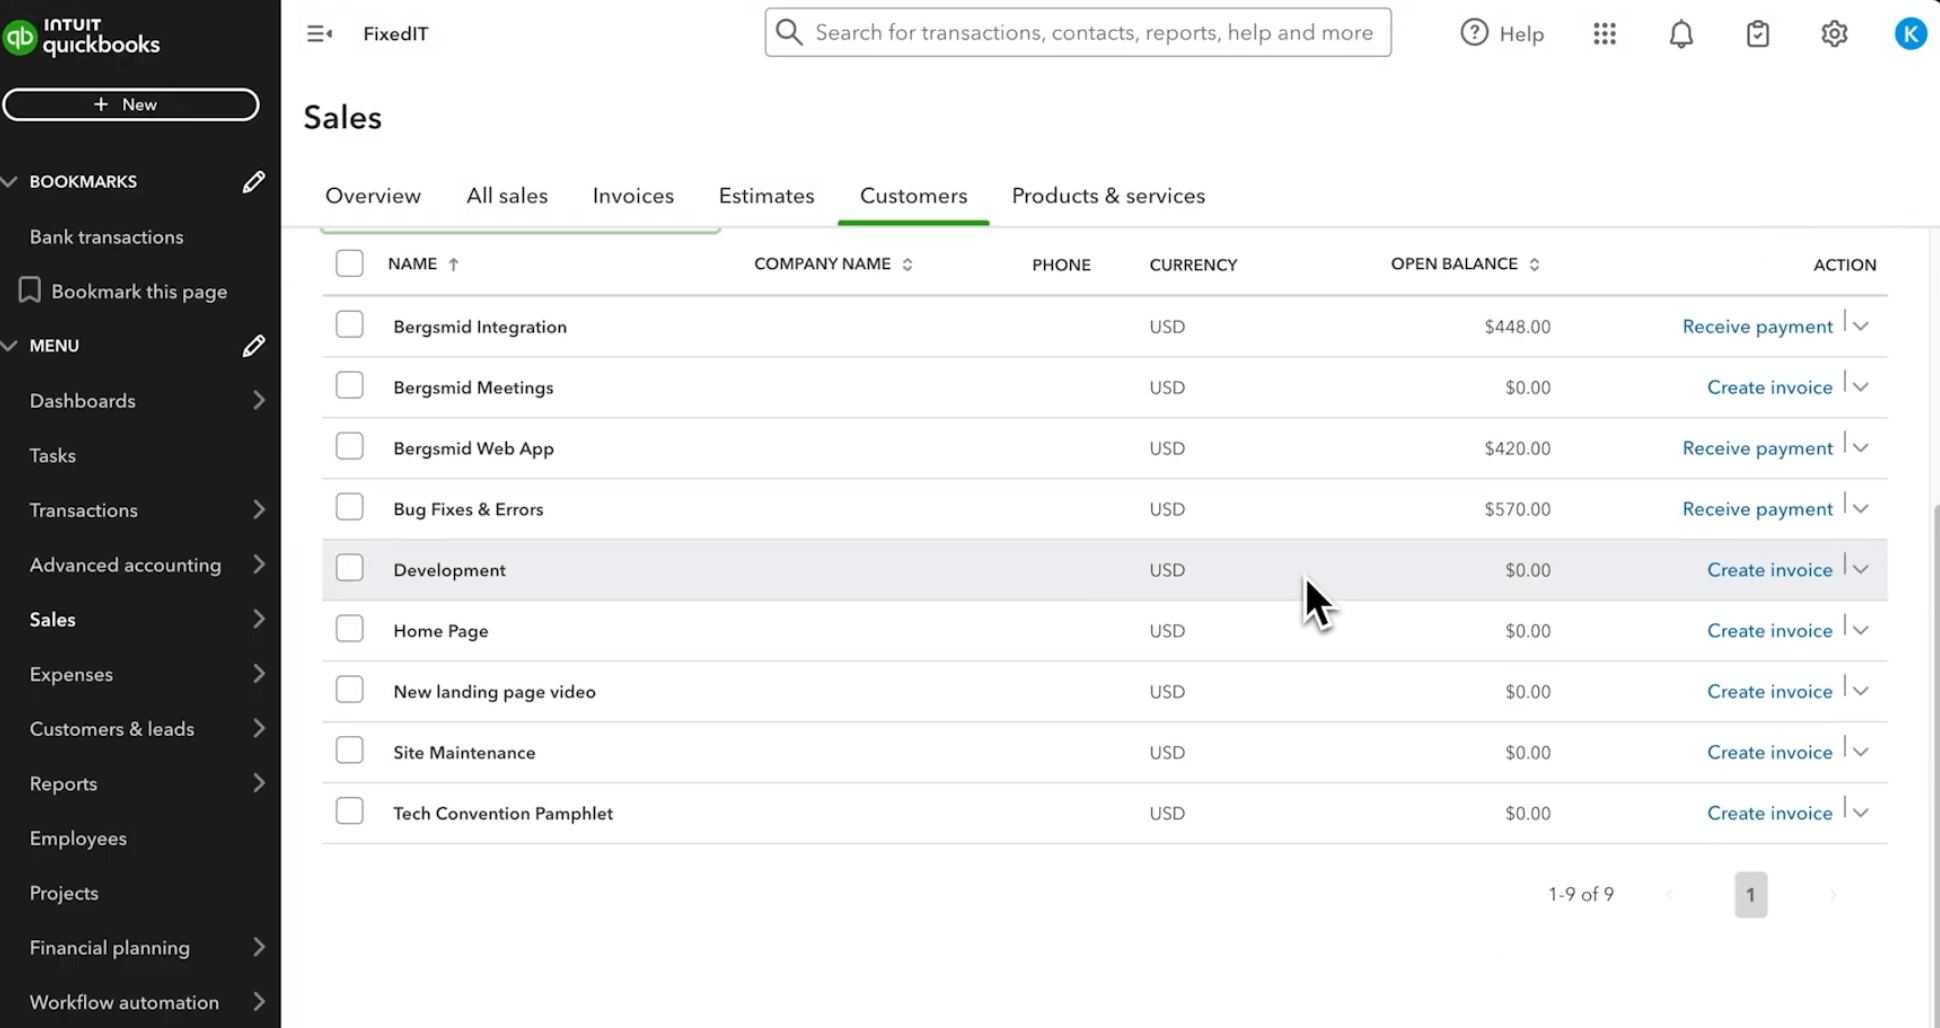Open the Products & services tab

pos(1108,195)
